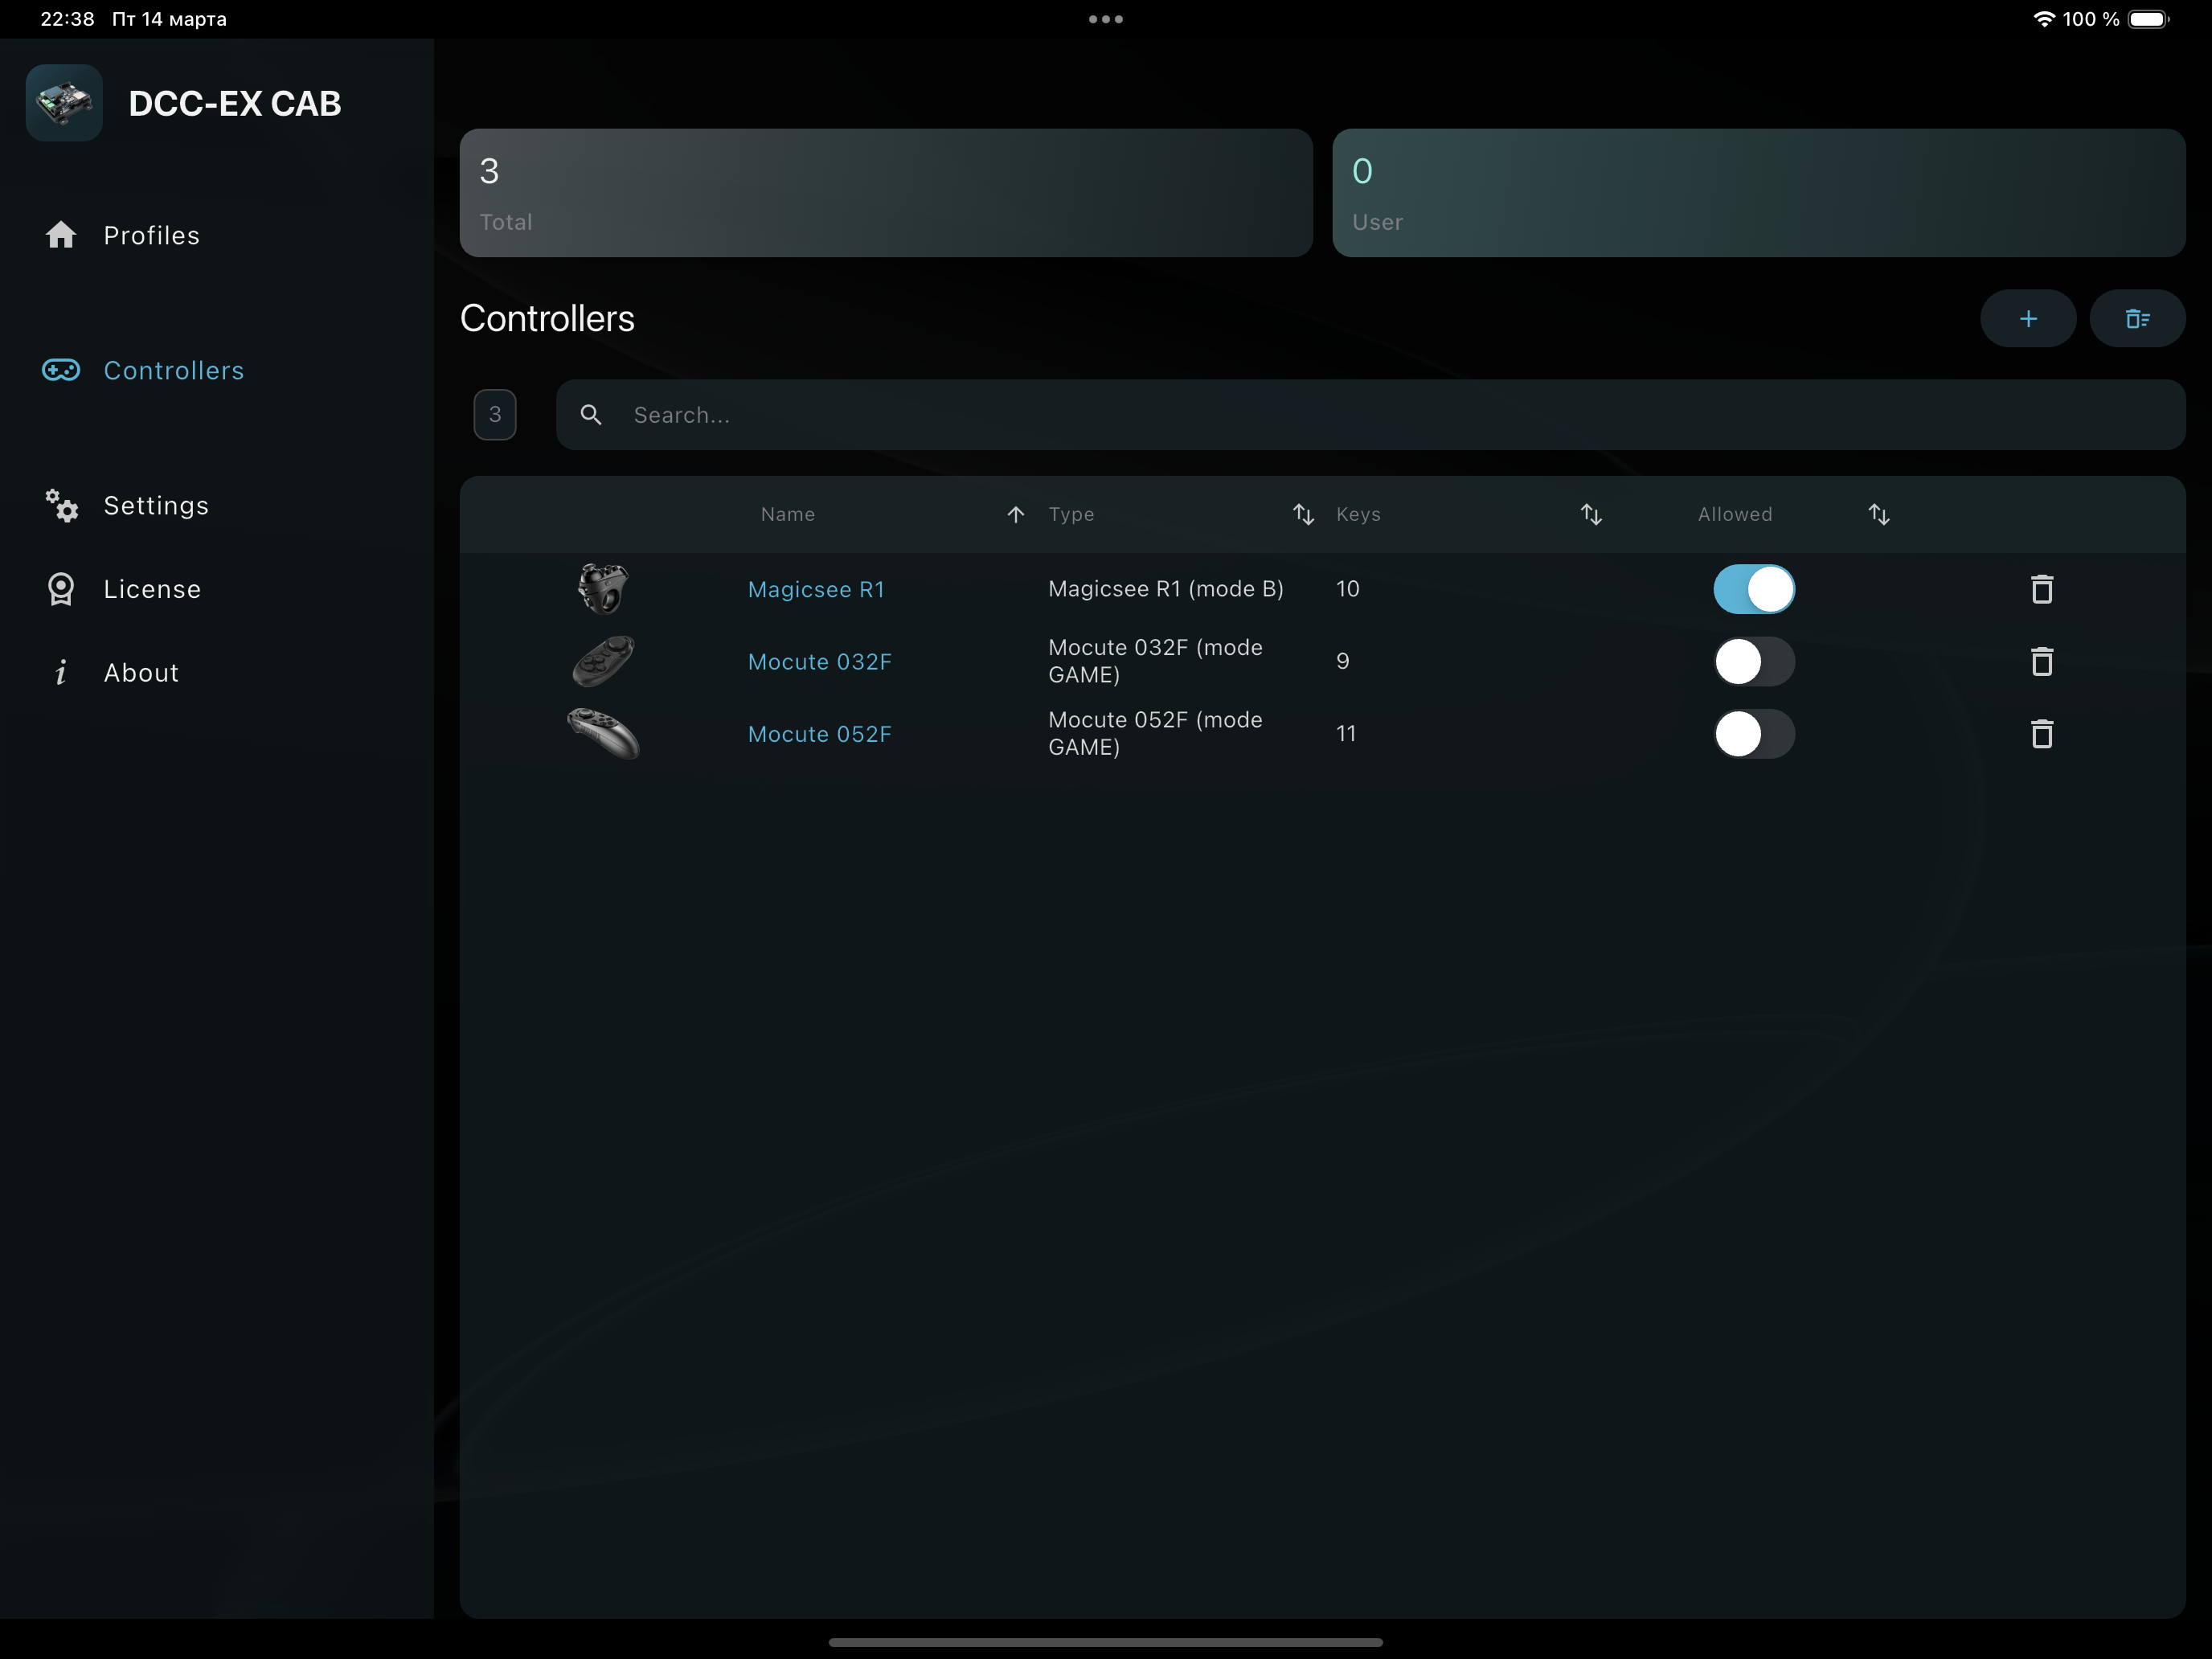The width and height of the screenshot is (2212, 1659).
Task: Click 'Mocute 052F (mode GAME)' type cell
Action: (x=1156, y=733)
